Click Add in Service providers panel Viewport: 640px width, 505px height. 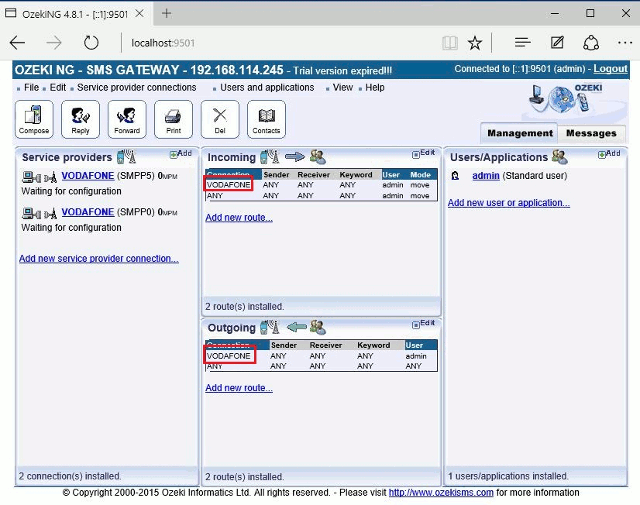point(181,154)
